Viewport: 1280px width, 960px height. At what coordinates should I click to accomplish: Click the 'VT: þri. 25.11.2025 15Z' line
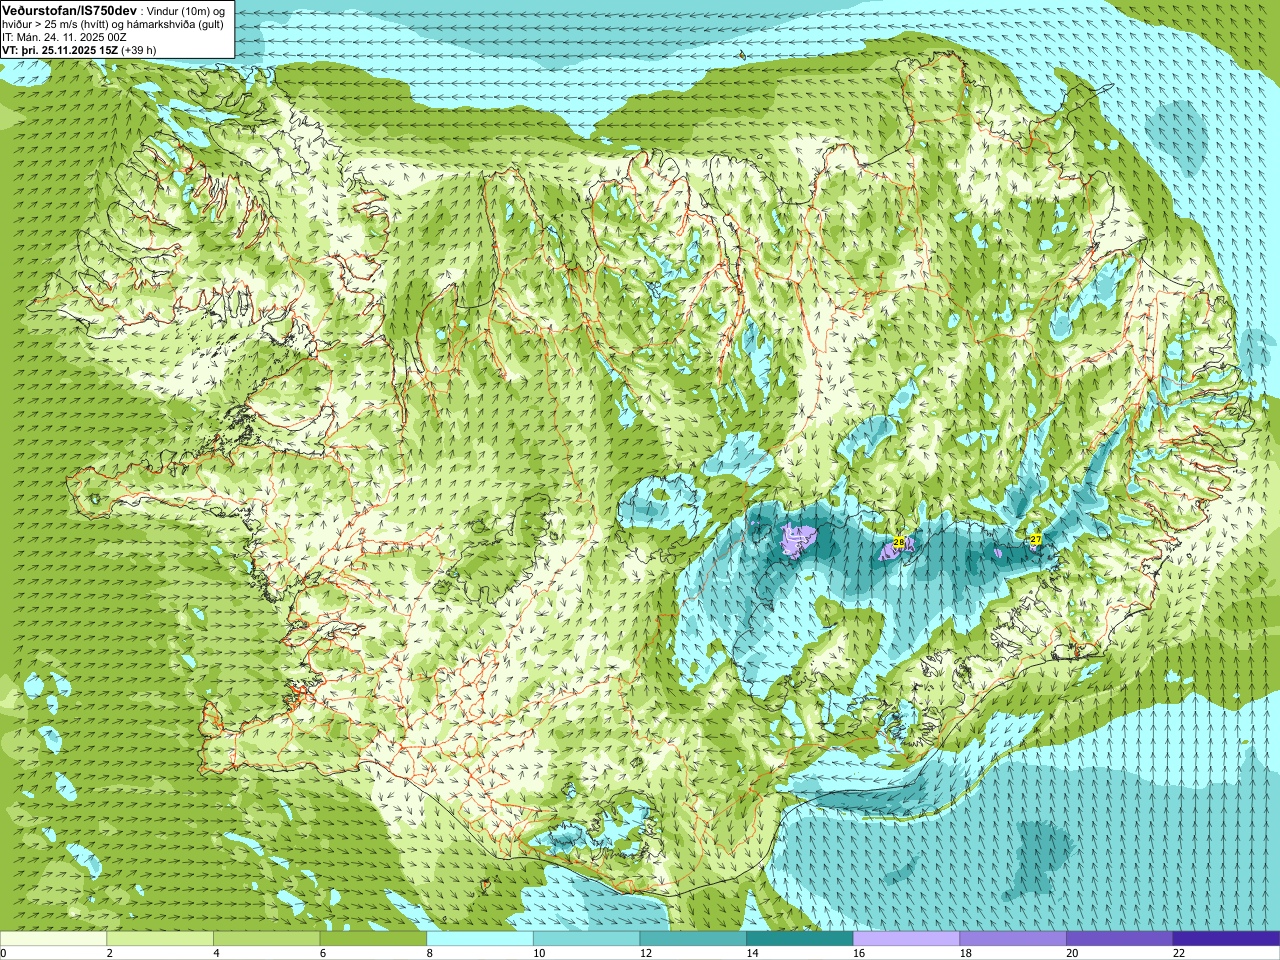tap(60, 50)
